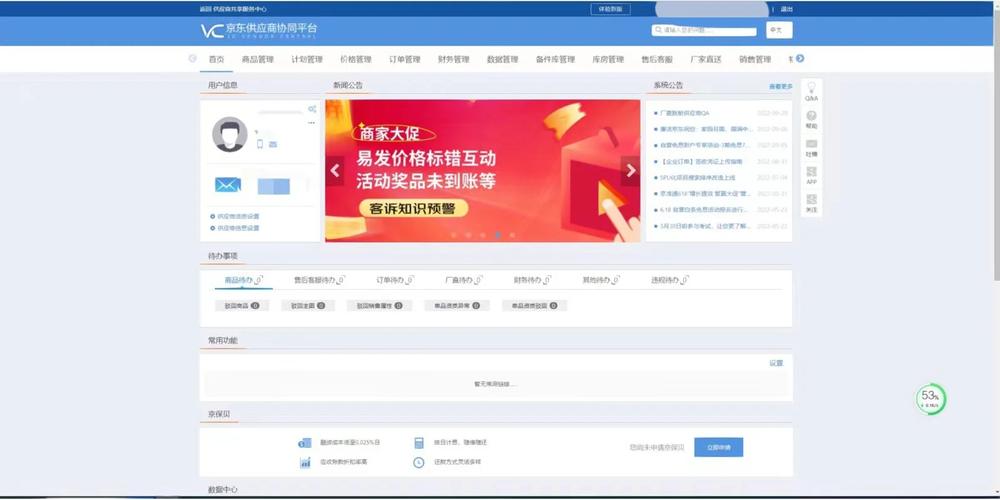
Task: Open the 计划管理 menu
Action: [307, 59]
